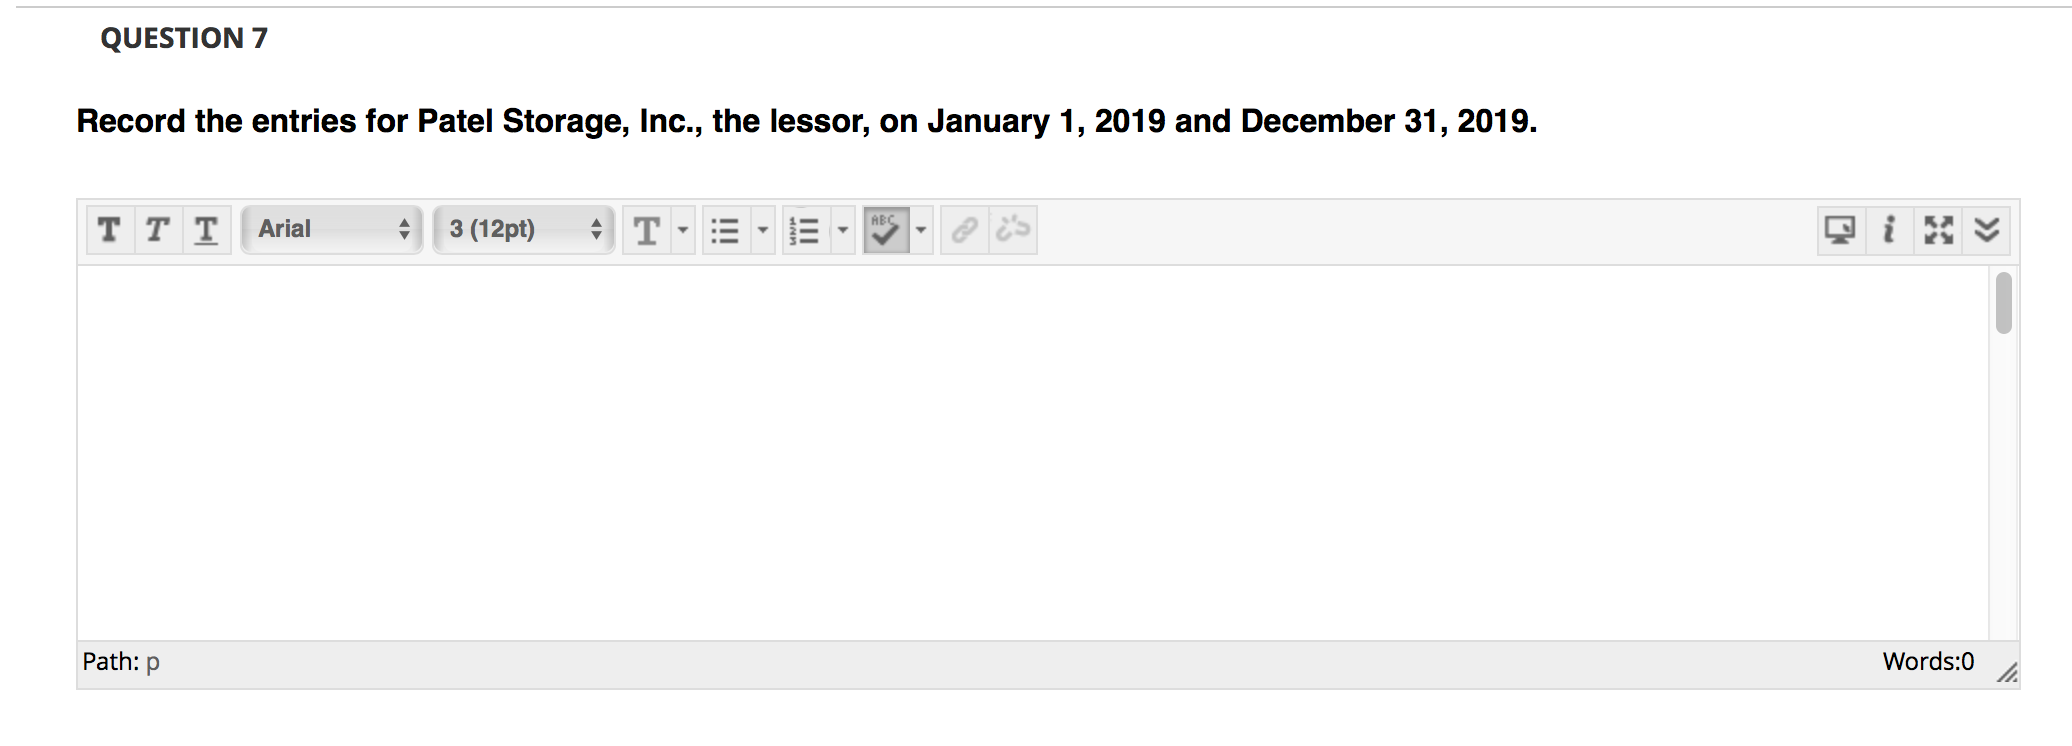This screenshot has width=2072, height=746.
Task: Select the underline formatting icon
Action: (206, 229)
